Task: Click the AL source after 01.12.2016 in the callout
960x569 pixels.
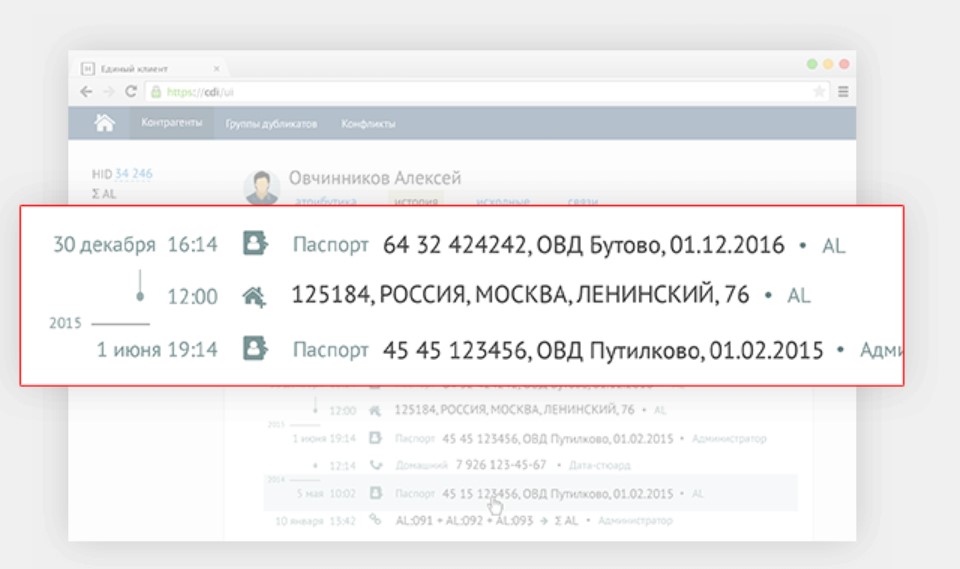Action: click(x=833, y=246)
